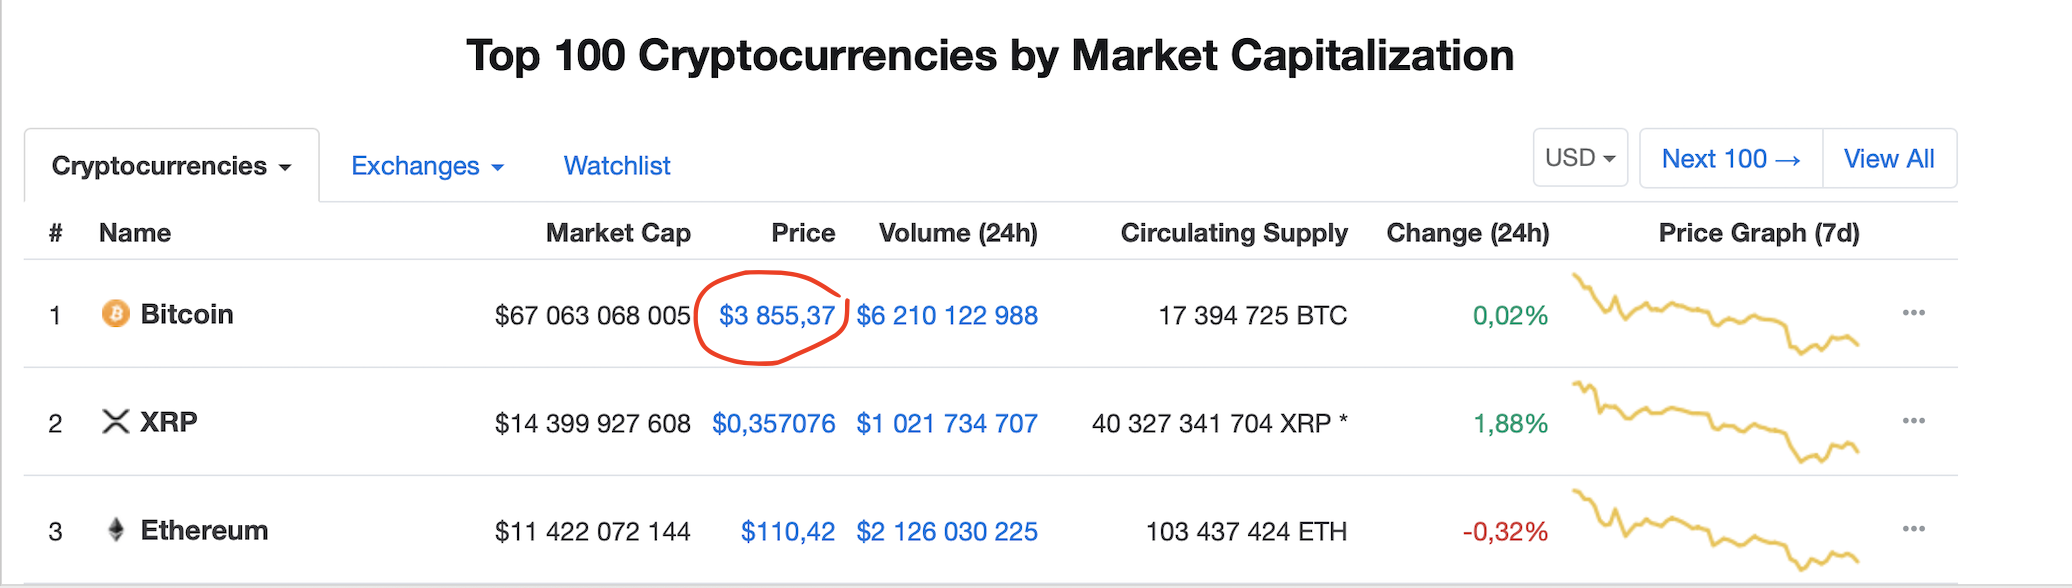Screen dimensions: 2072x588
Task: Open the Exchanges dropdown menu
Action: coord(427,166)
